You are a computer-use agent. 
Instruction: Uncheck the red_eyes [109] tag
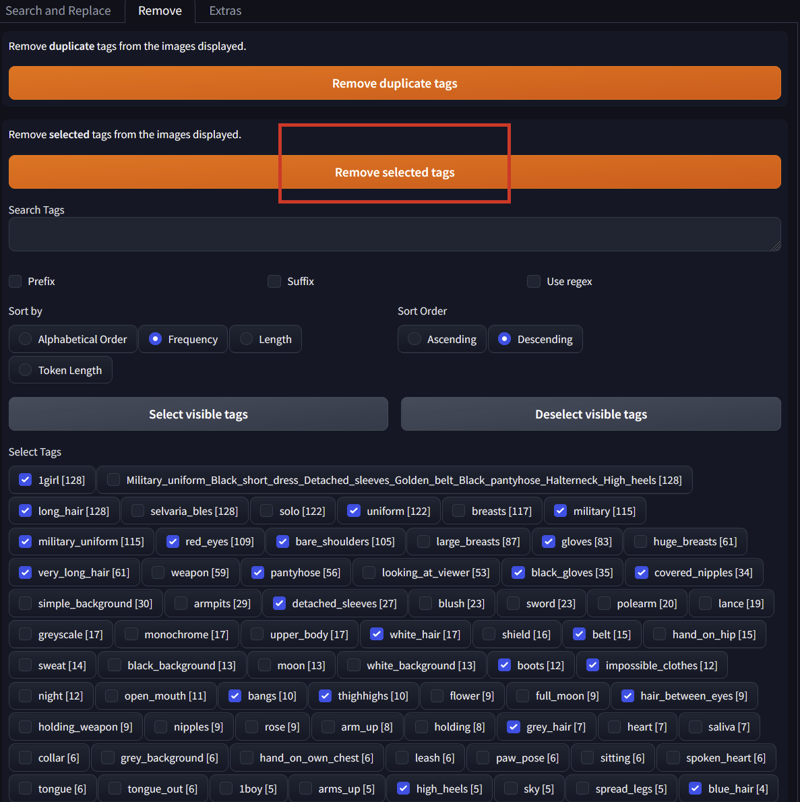coord(173,541)
